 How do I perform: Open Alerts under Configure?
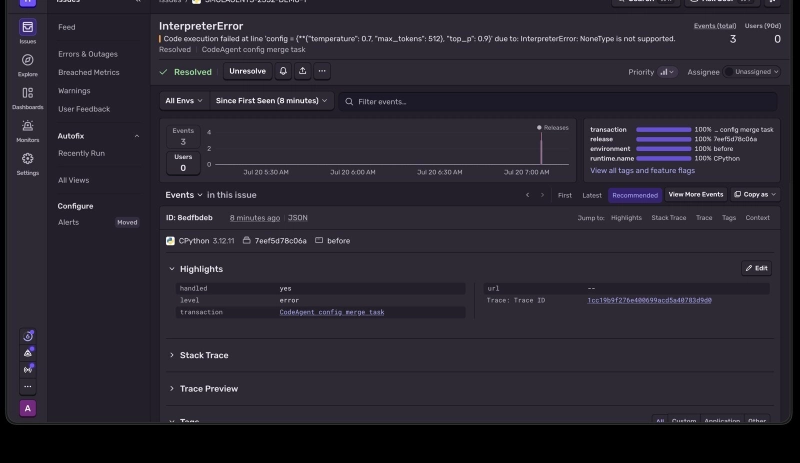[68, 223]
